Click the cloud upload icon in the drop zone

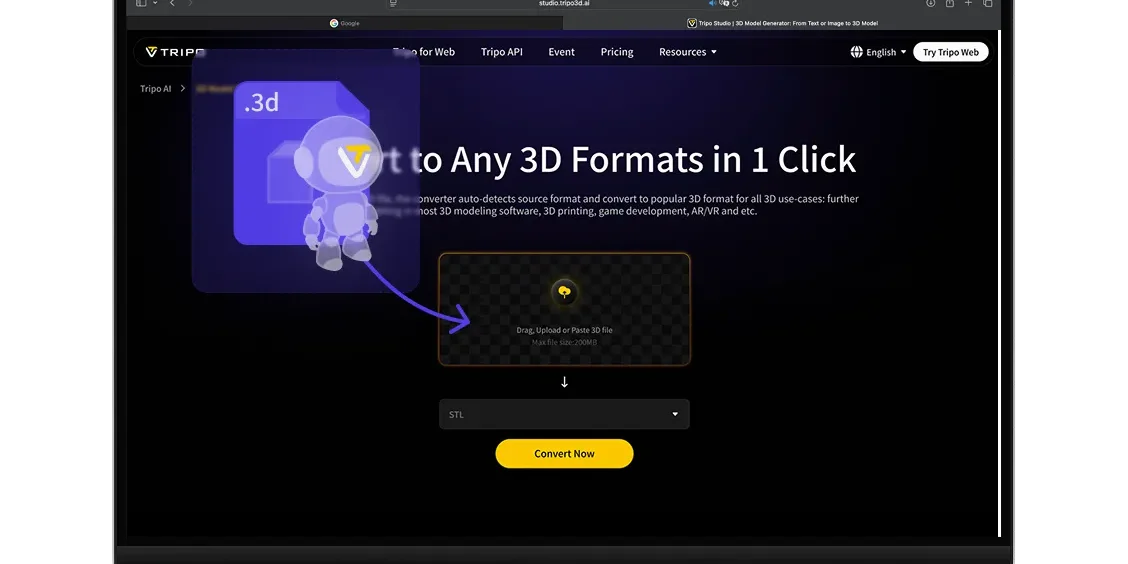pyautogui.click(x=565, y=291)
